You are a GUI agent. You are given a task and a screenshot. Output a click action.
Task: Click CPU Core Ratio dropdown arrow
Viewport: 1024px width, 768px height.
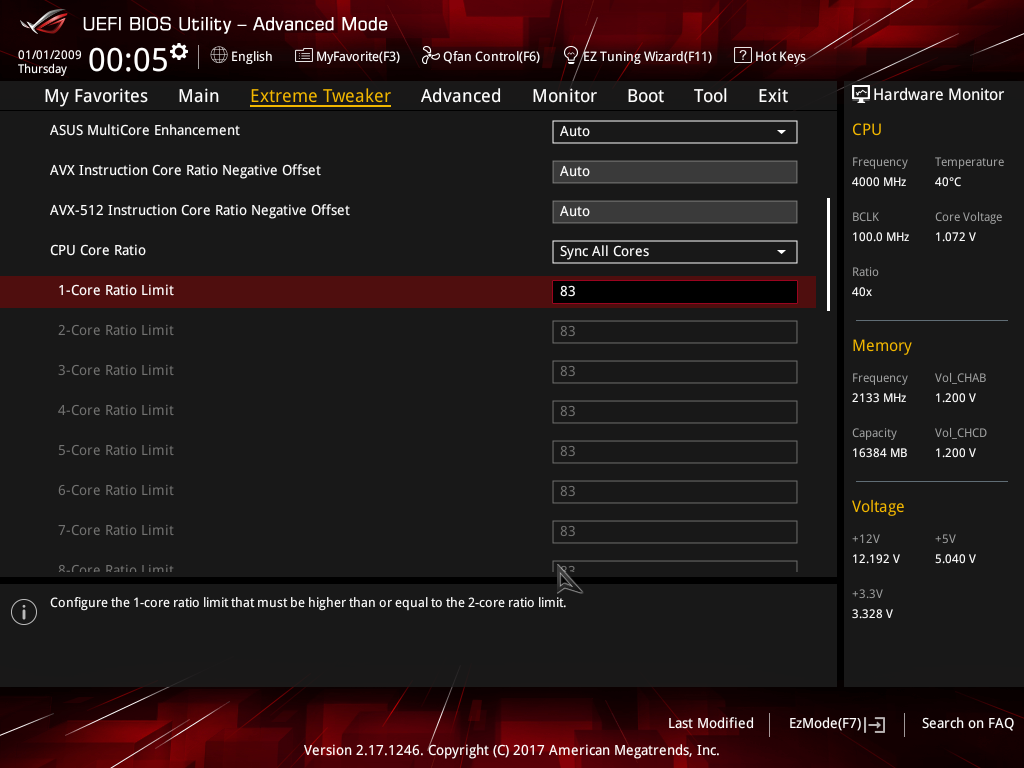point(781,252)
